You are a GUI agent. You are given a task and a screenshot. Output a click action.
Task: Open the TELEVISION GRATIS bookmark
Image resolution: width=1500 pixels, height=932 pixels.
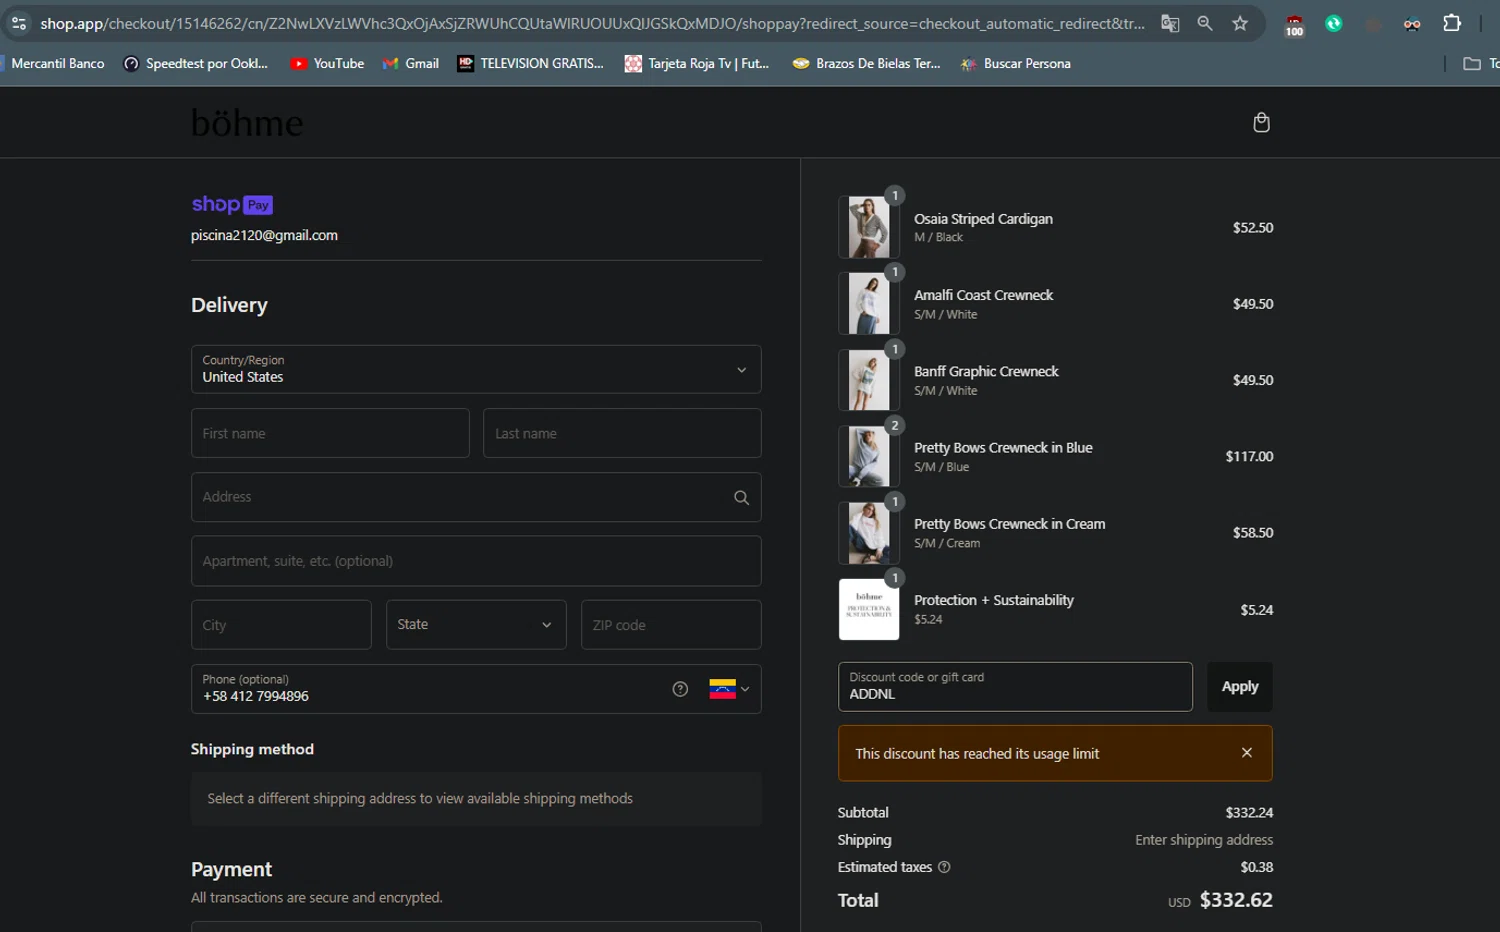[x=531, y=63]
